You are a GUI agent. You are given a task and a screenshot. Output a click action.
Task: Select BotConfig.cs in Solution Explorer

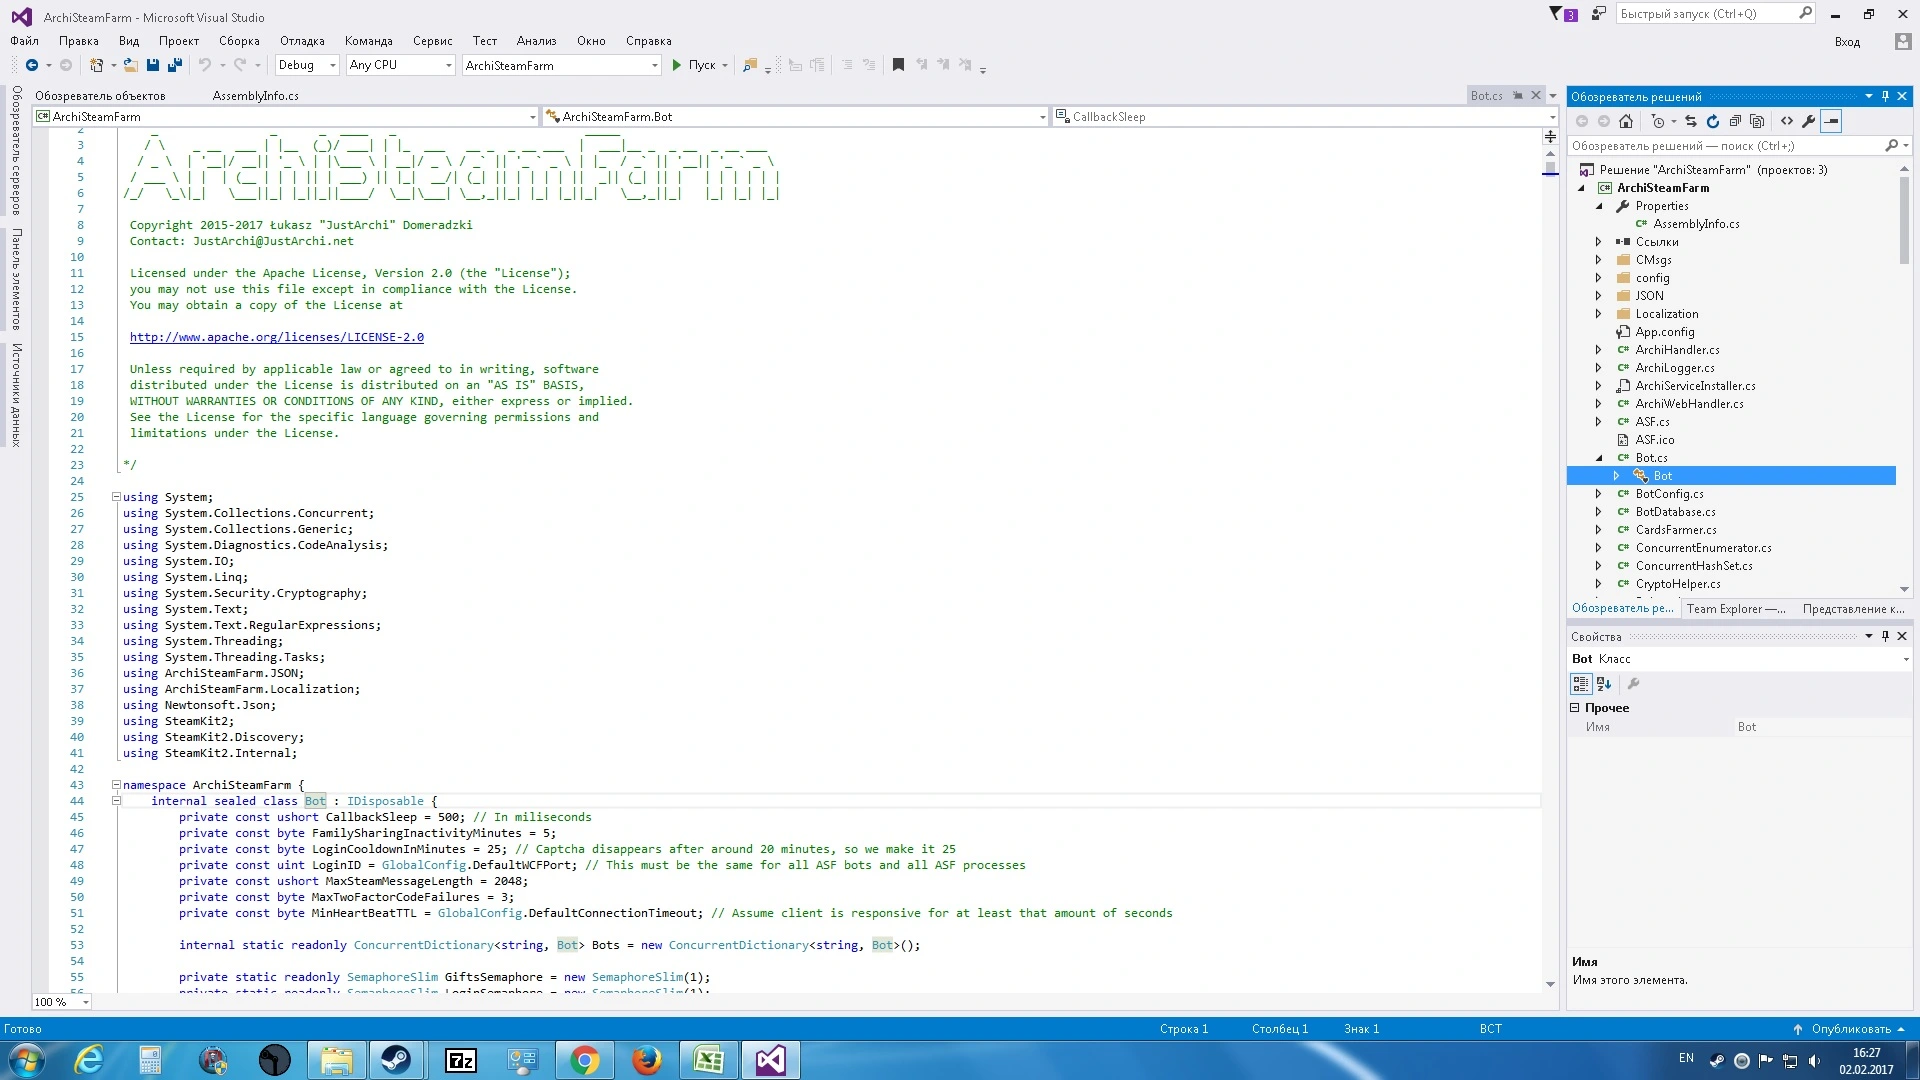1669,494
